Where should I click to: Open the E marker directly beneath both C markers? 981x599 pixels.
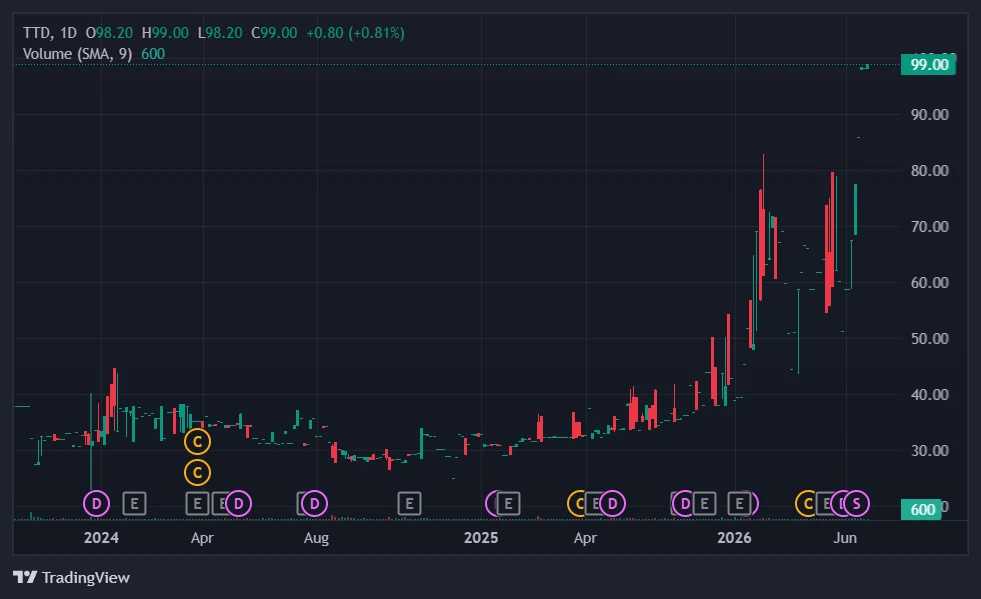197,503
